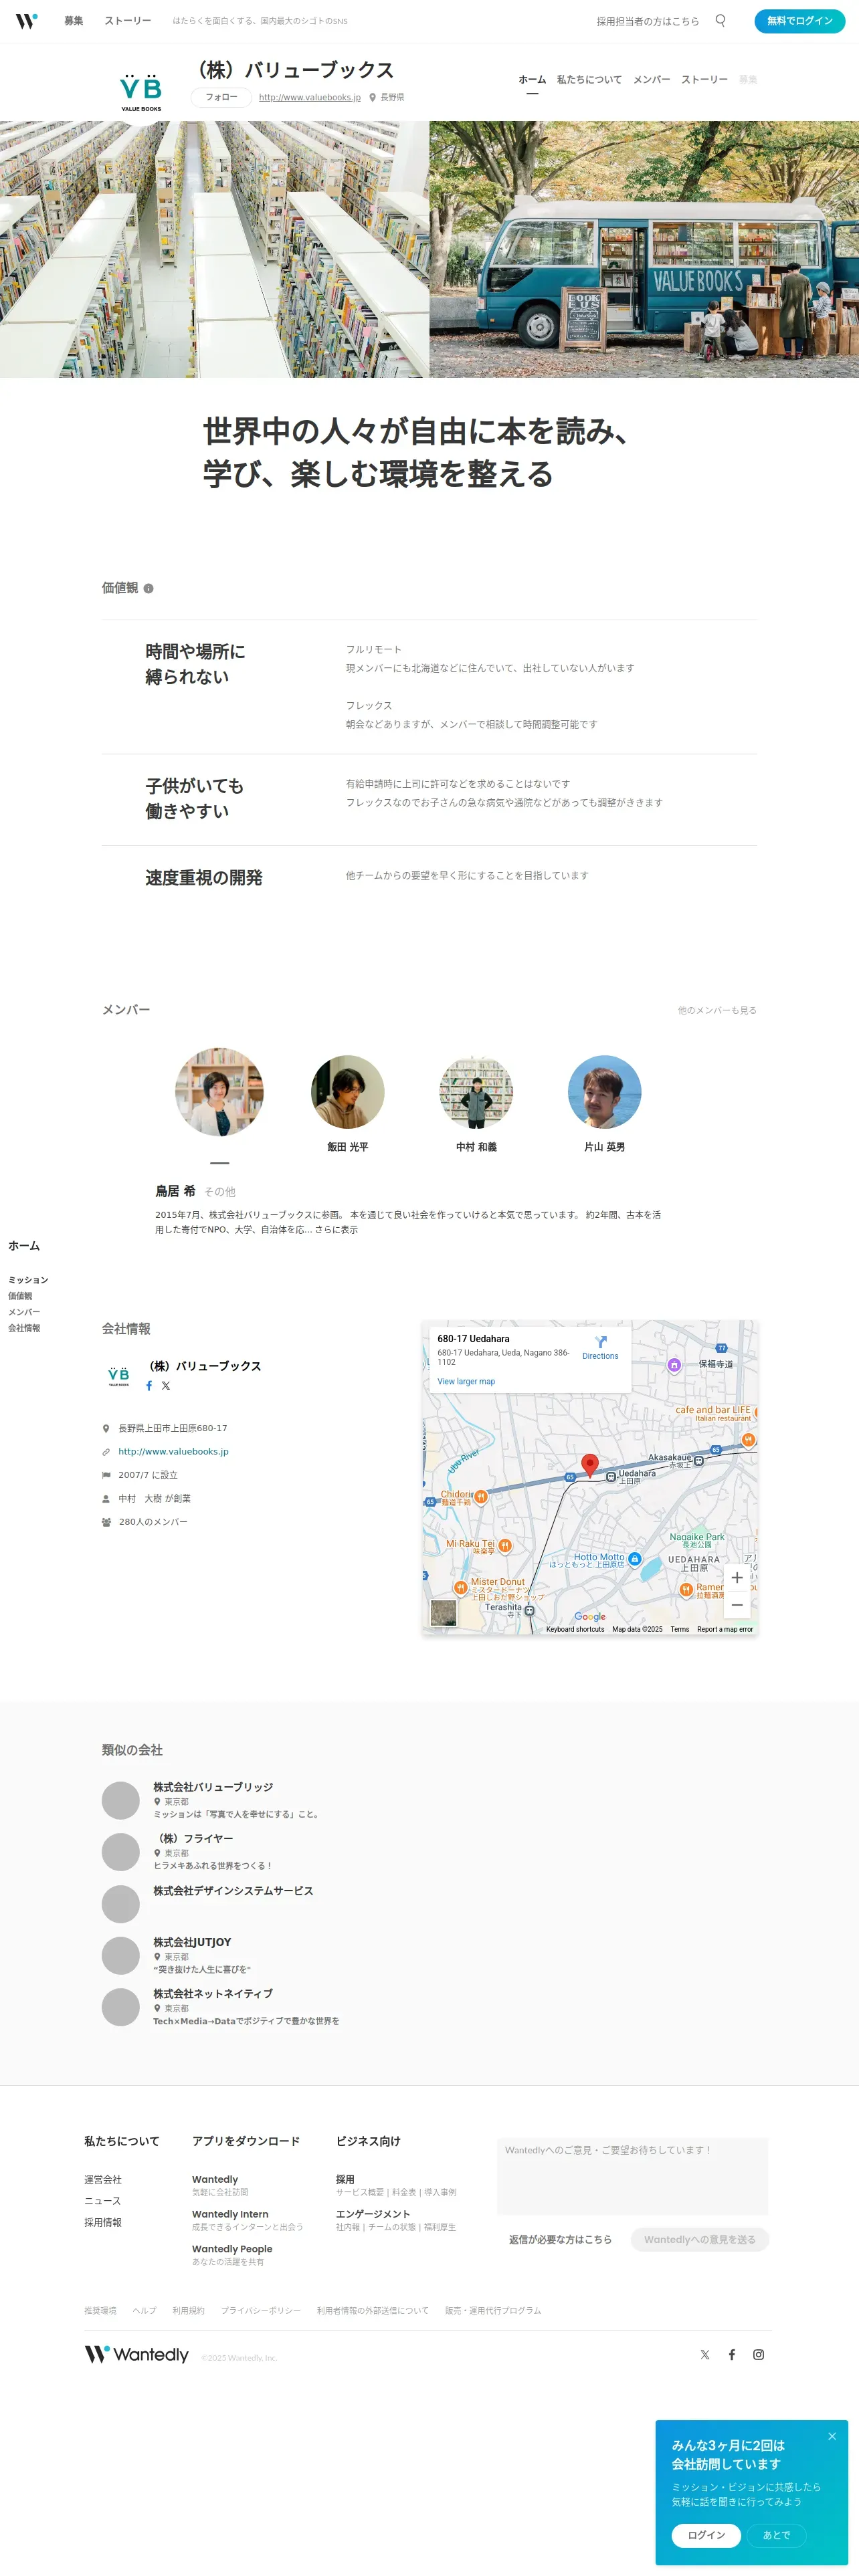Open 採用情報 footer link
Image resolution: width=859 pixels, height=2576 pixels.
click(x=103, y=2222)
